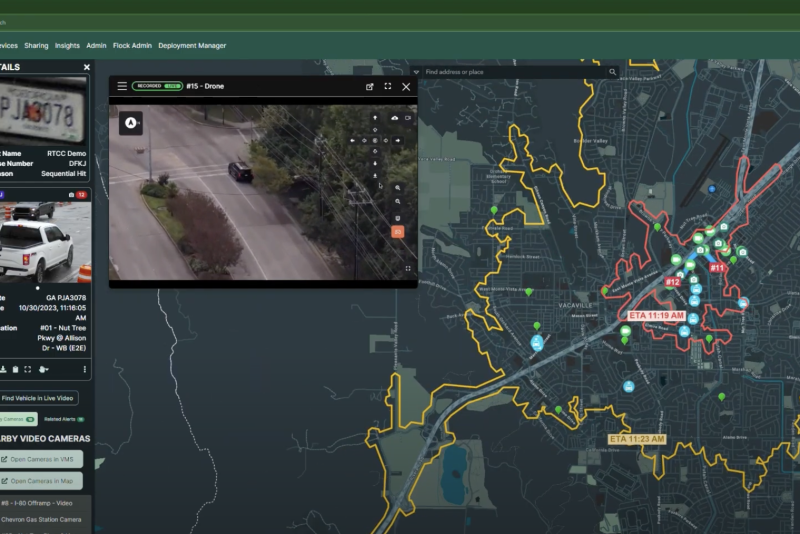The height and width of the screenshot is (534, 800).
Task: Click the VACAVILLE city label on map
Action: (575, 306)
